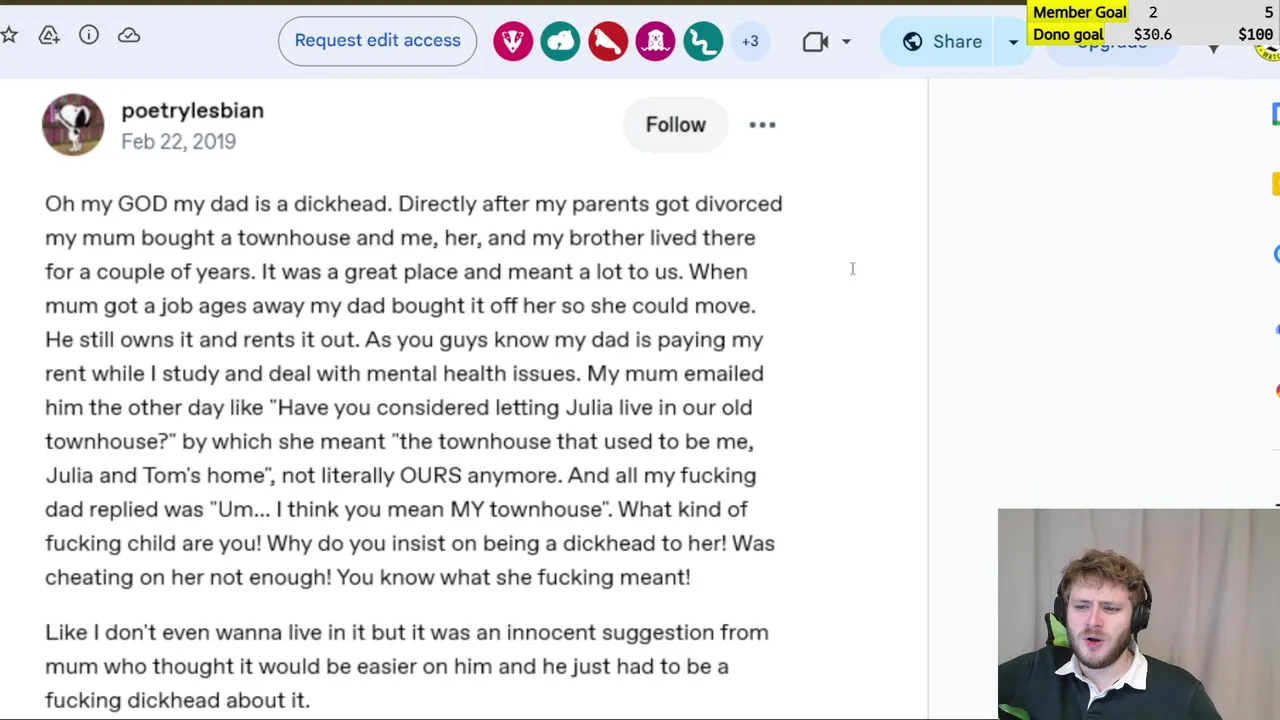Click the Share button
Viewport: 1280px width, 720px height.
click(942, 41)
